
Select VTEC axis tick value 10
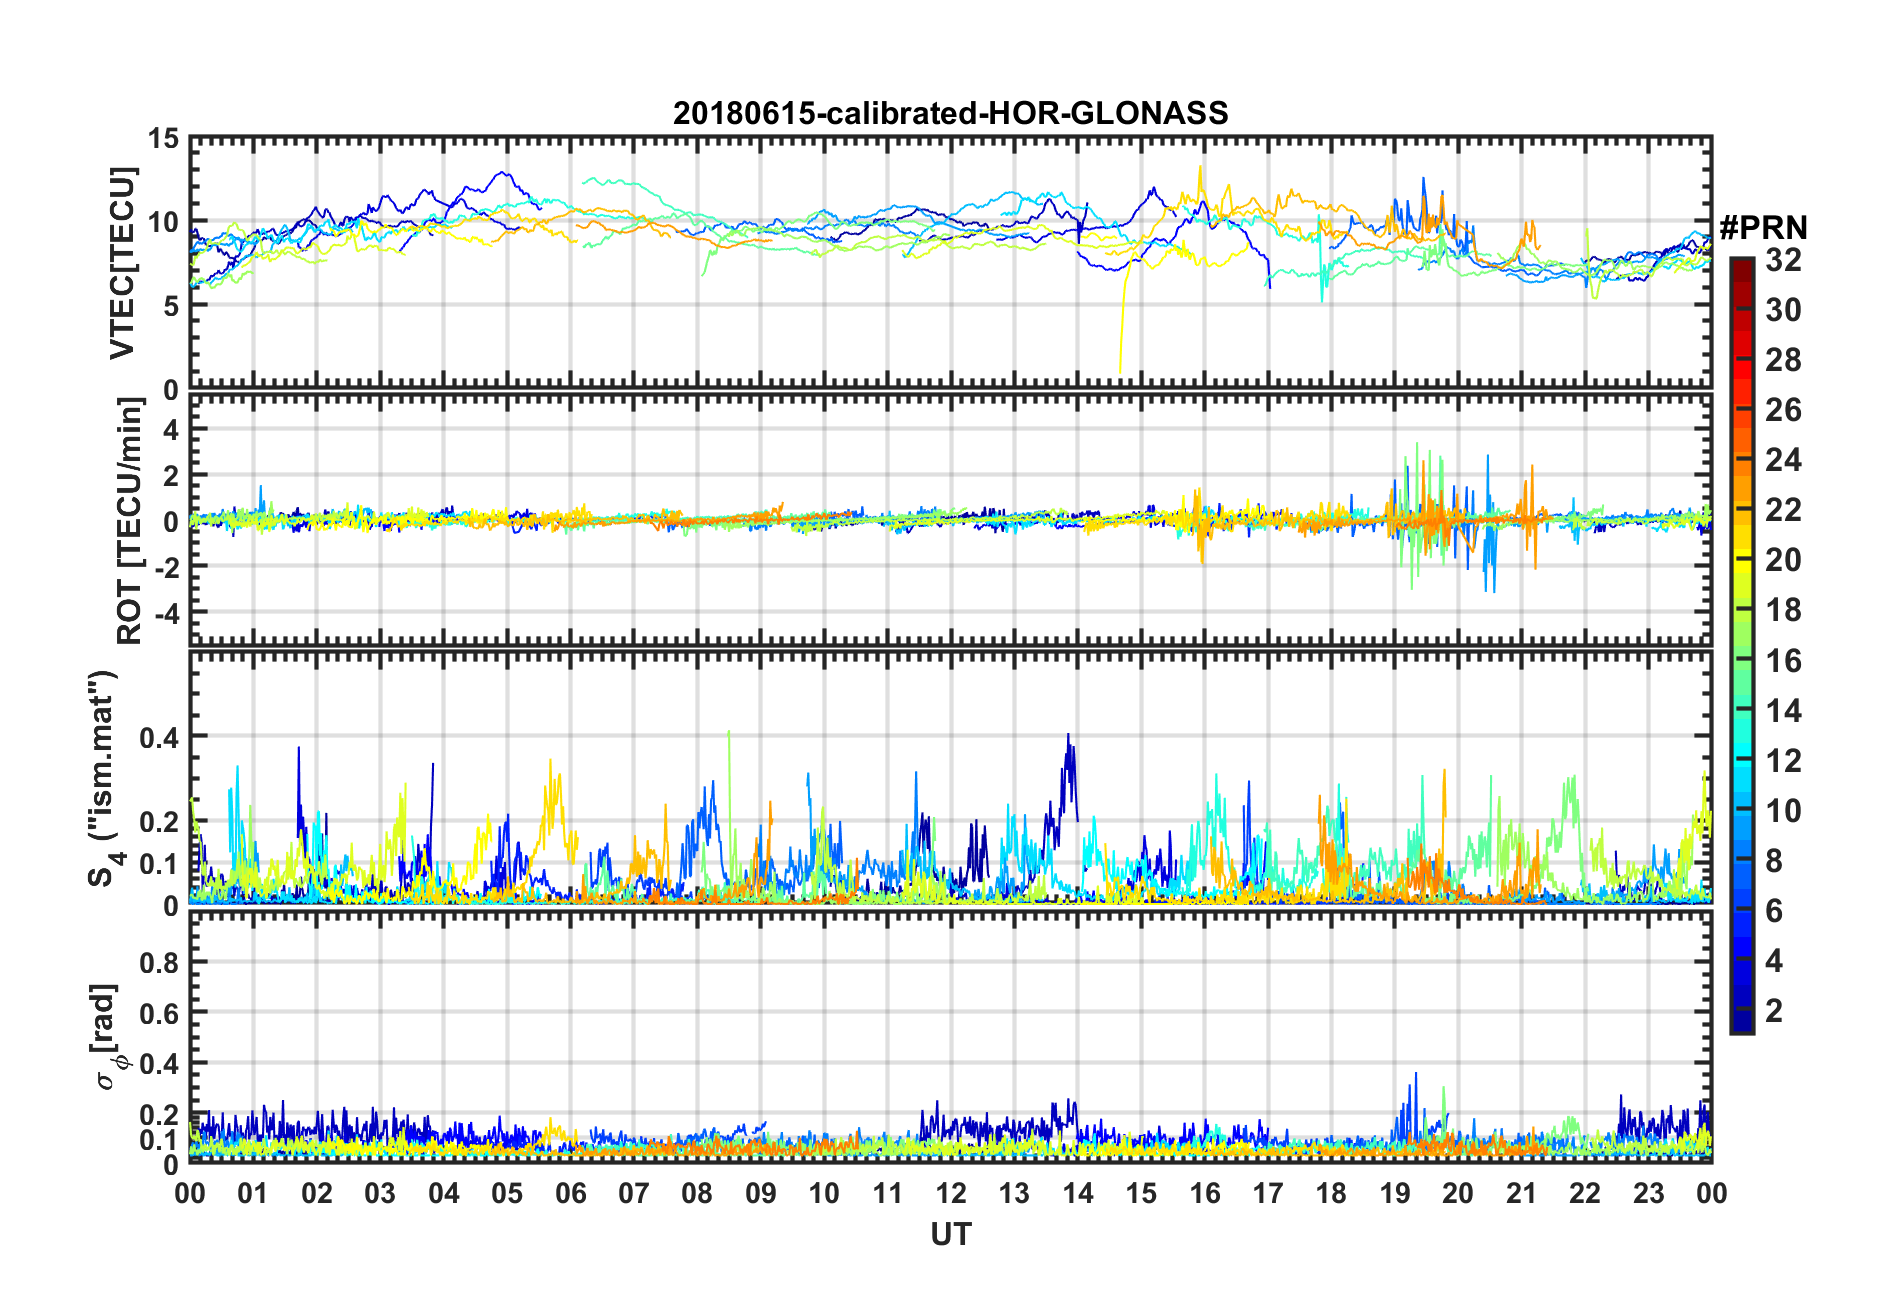tap(163, 222)
